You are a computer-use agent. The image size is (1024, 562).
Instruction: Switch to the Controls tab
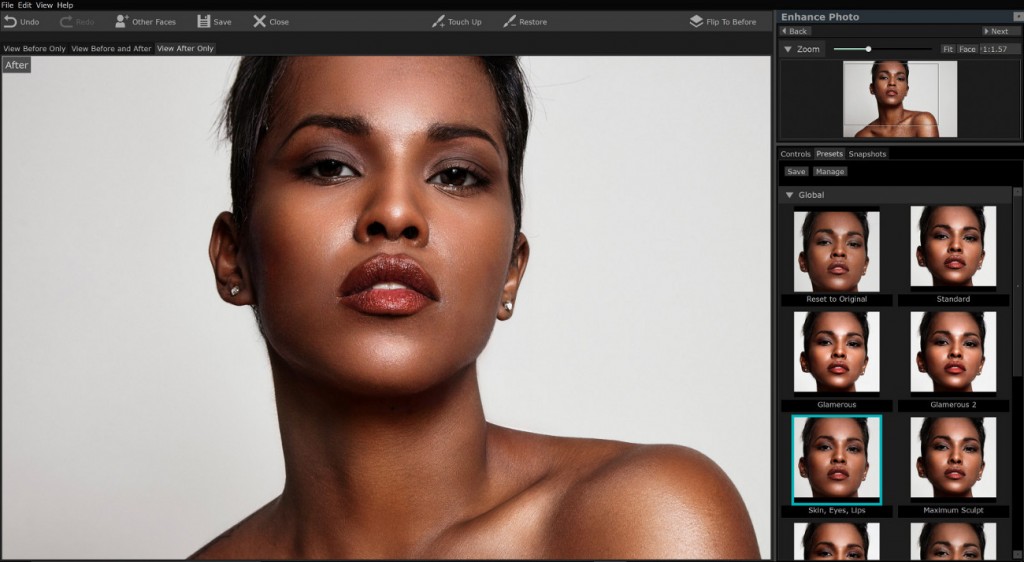(795, 154)
